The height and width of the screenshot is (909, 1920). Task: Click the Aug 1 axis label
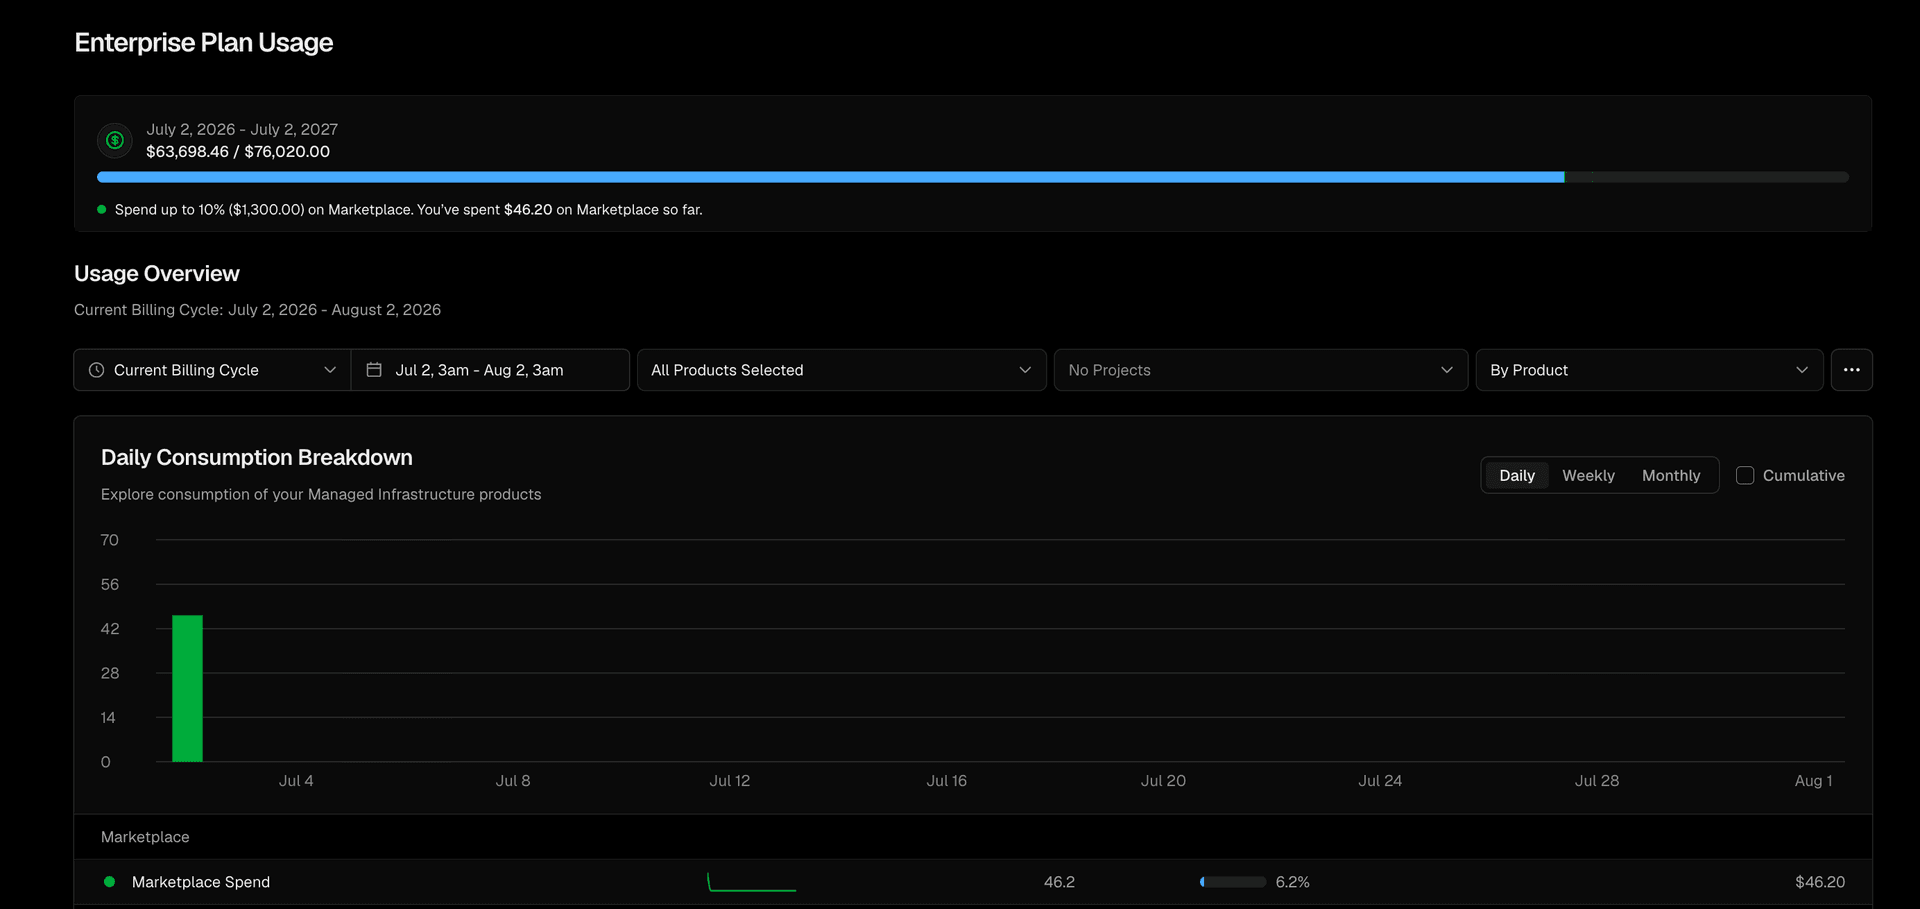(x=1813, y=781)
